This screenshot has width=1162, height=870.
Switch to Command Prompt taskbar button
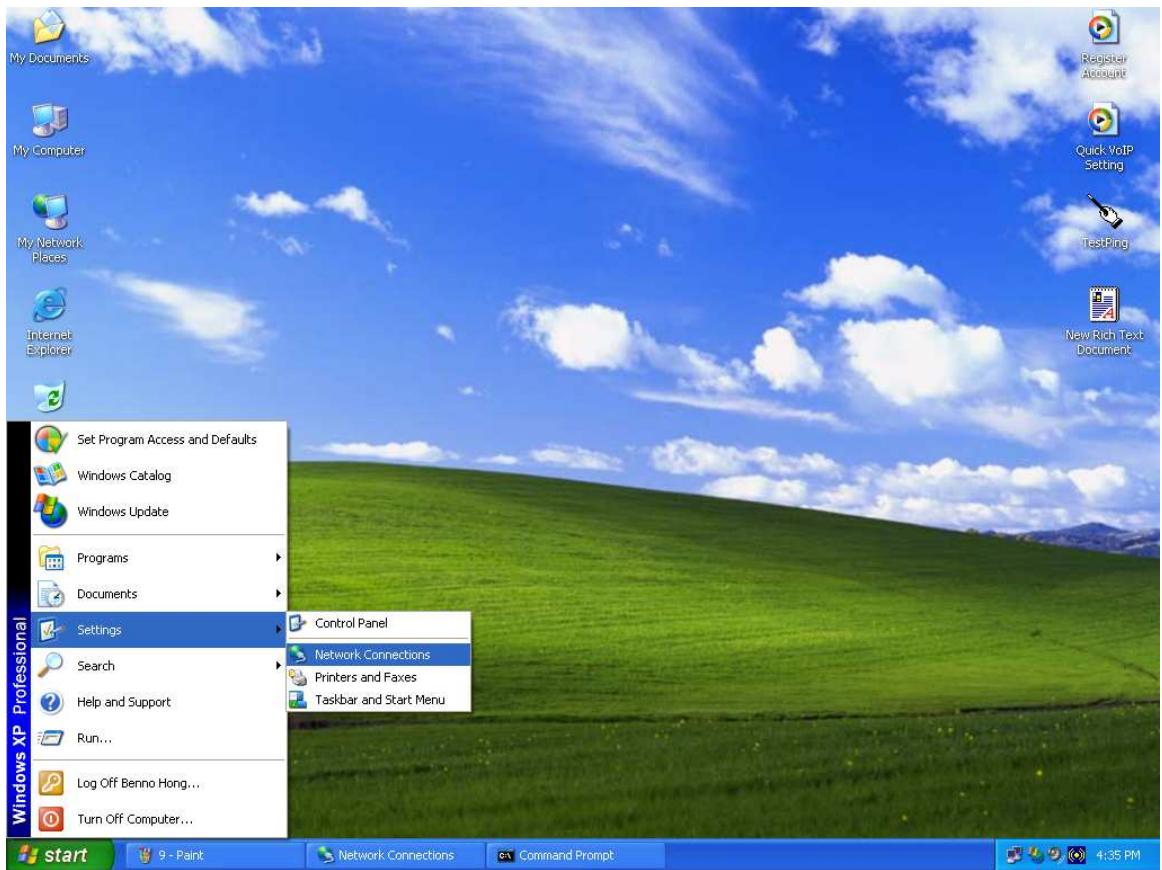[x=576, y=855]
